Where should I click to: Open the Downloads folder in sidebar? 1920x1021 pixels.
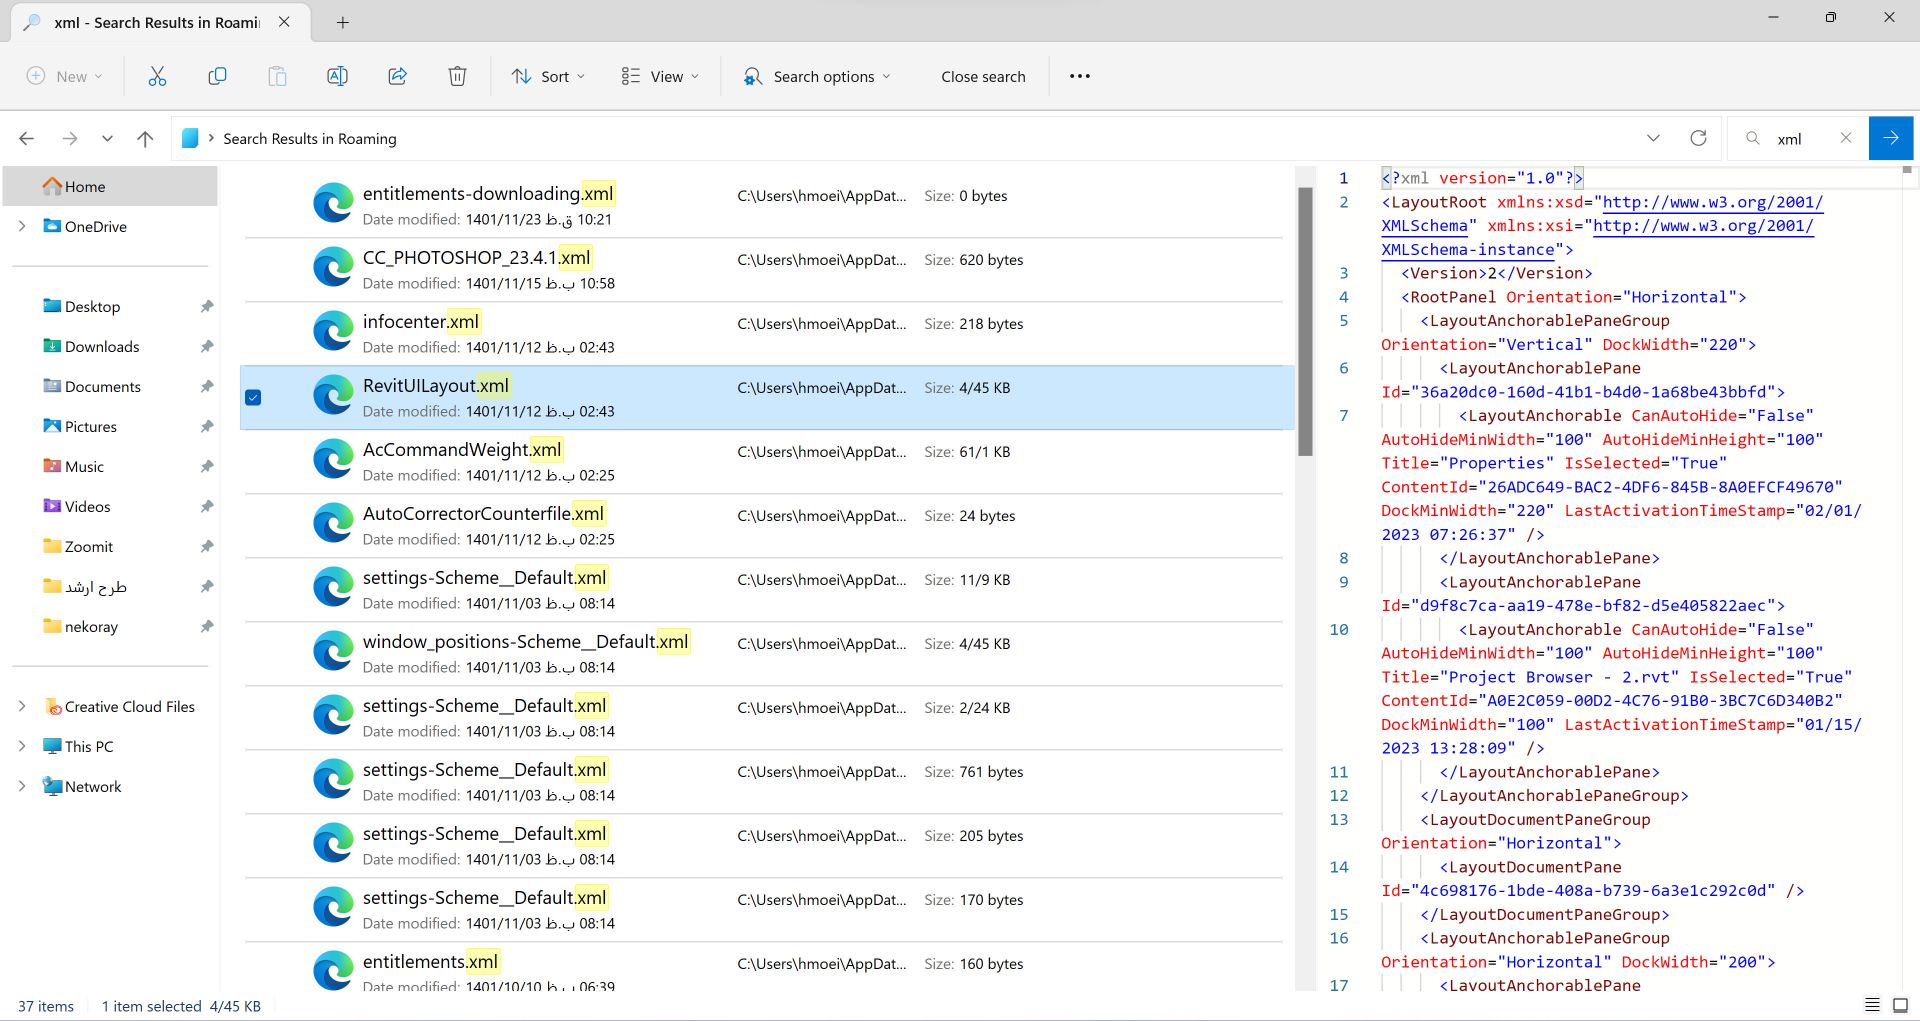102,346
